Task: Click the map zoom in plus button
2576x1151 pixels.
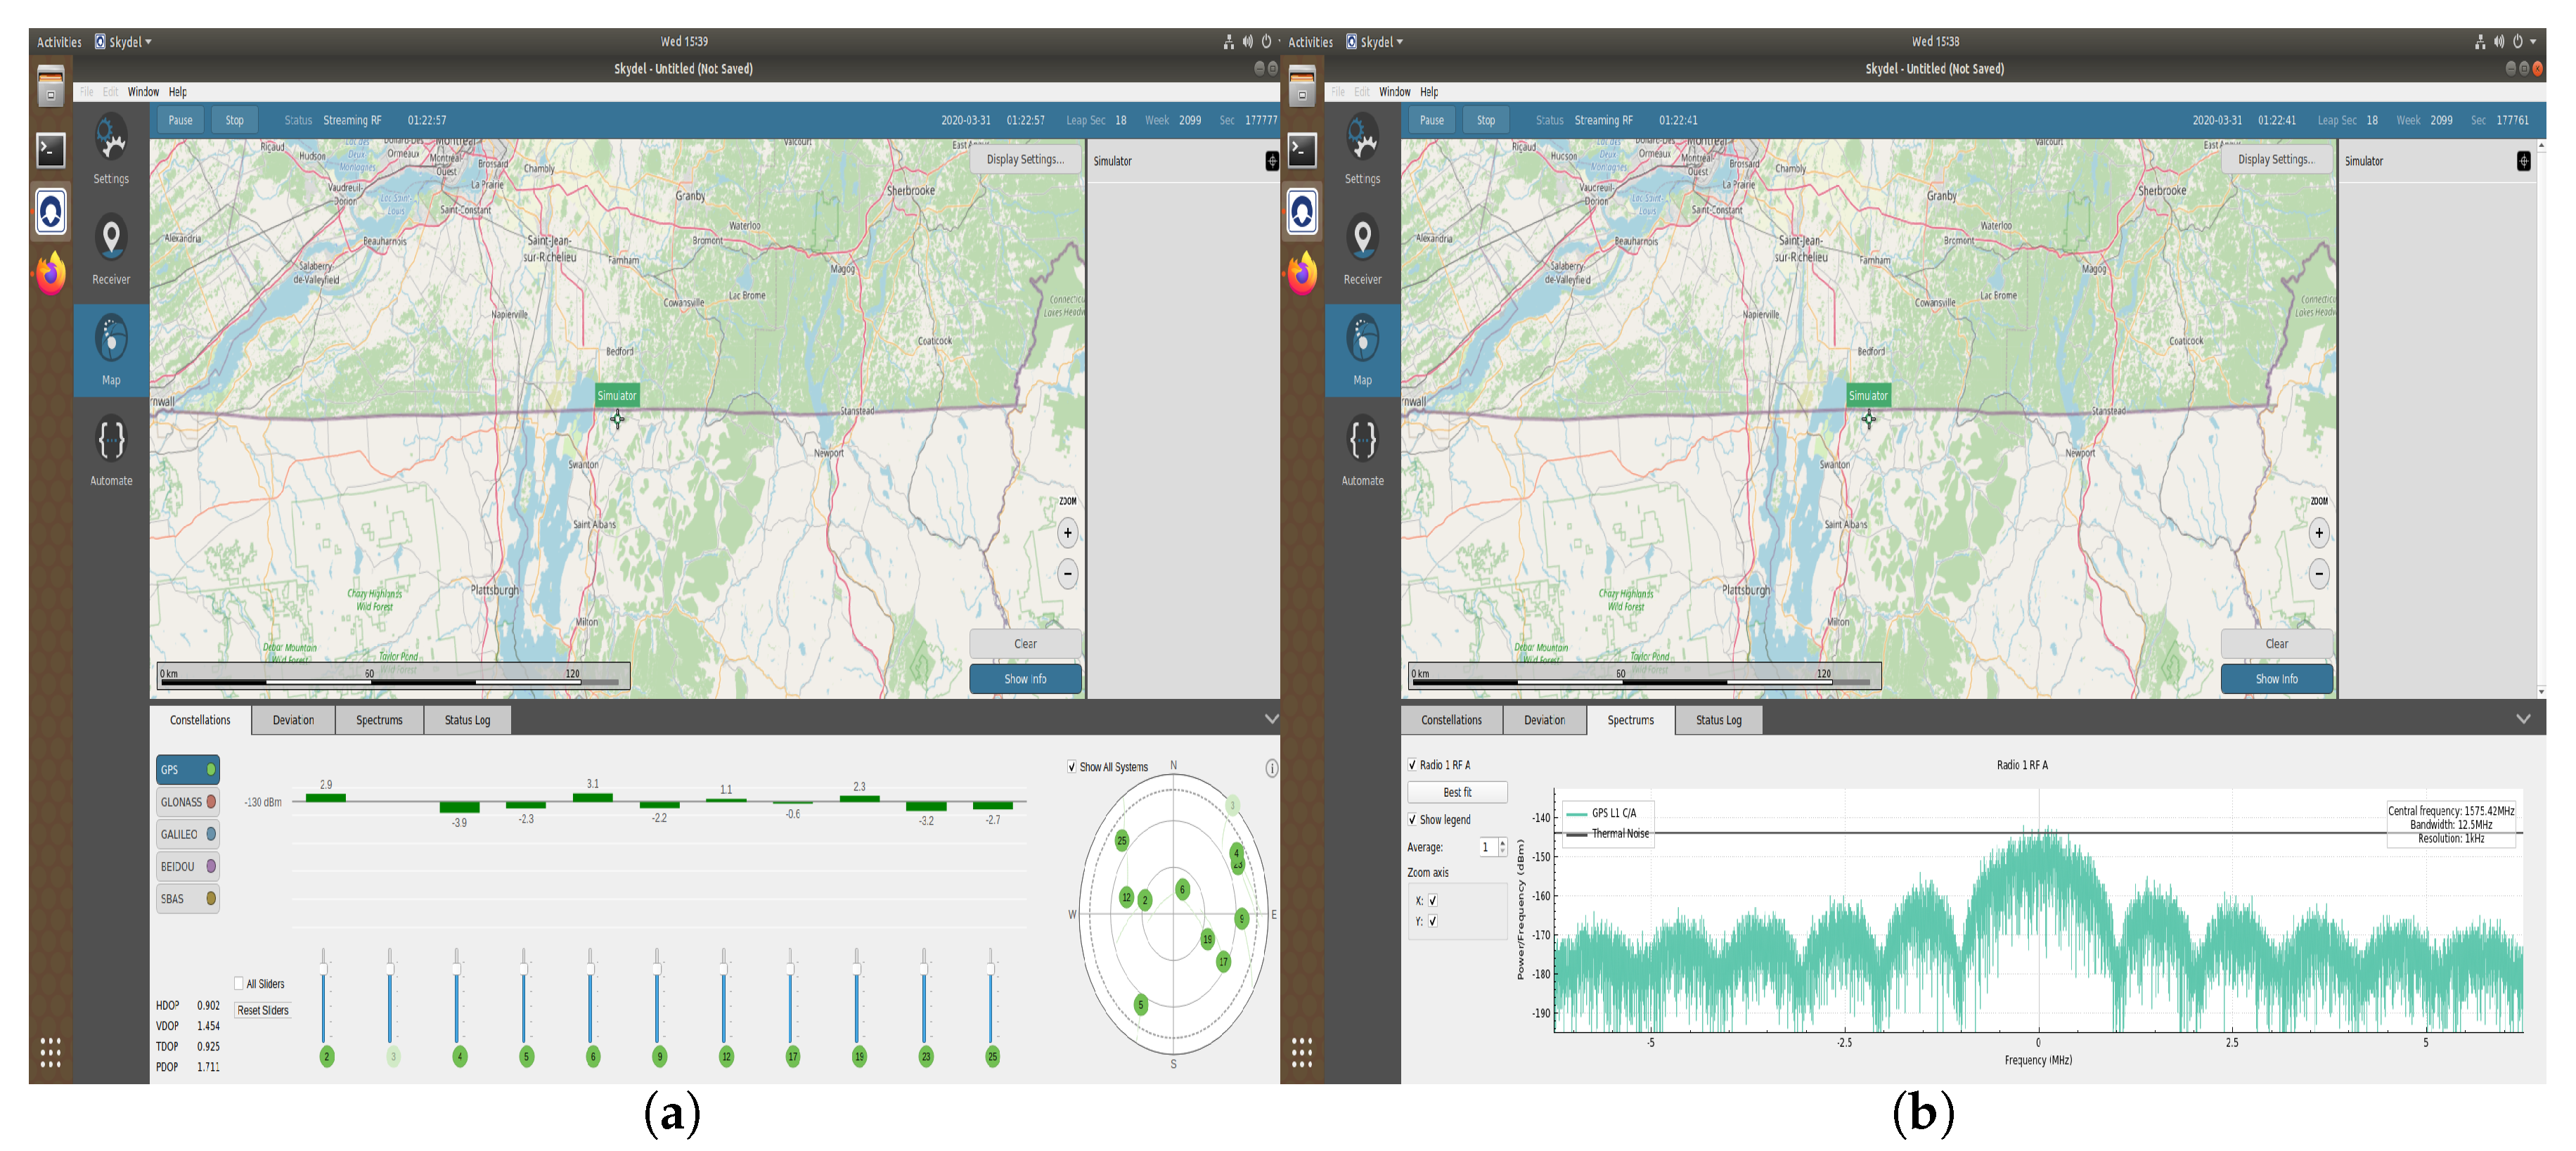Action: (1067, 533)
